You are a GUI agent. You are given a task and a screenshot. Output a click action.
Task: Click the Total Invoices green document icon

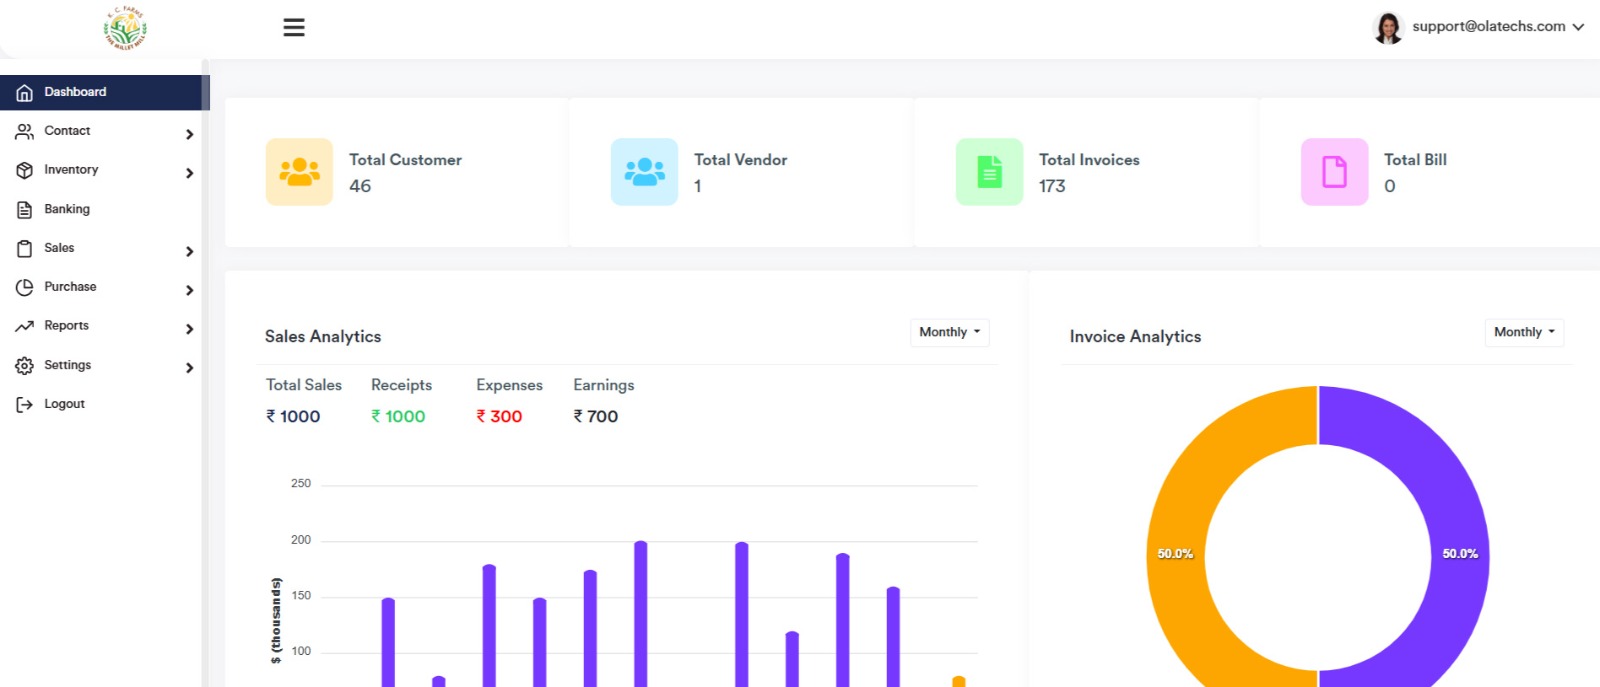pos(989,172)
